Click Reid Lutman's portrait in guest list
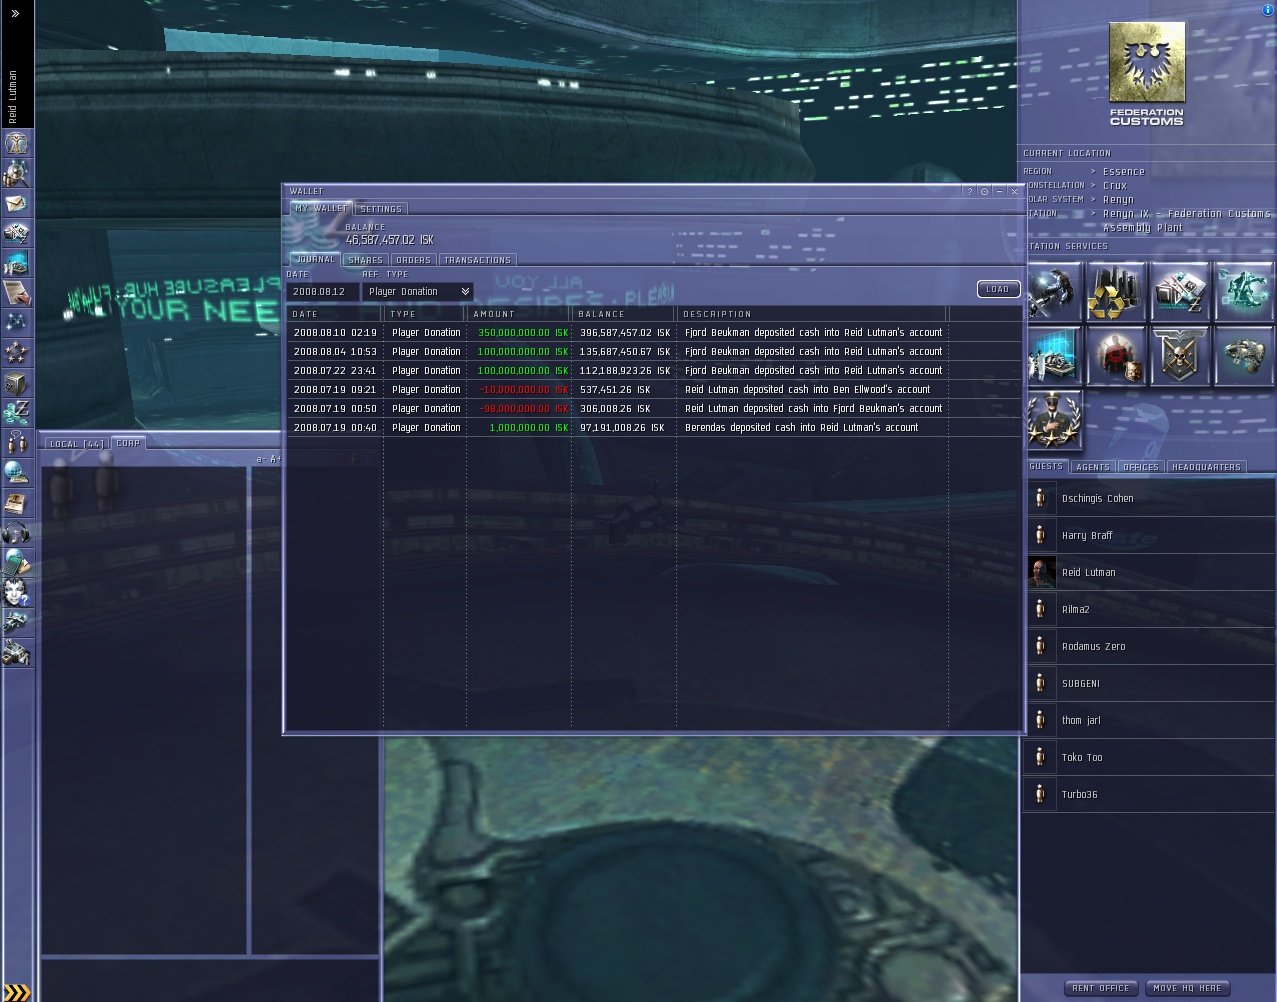 (x=1042, y=572)
